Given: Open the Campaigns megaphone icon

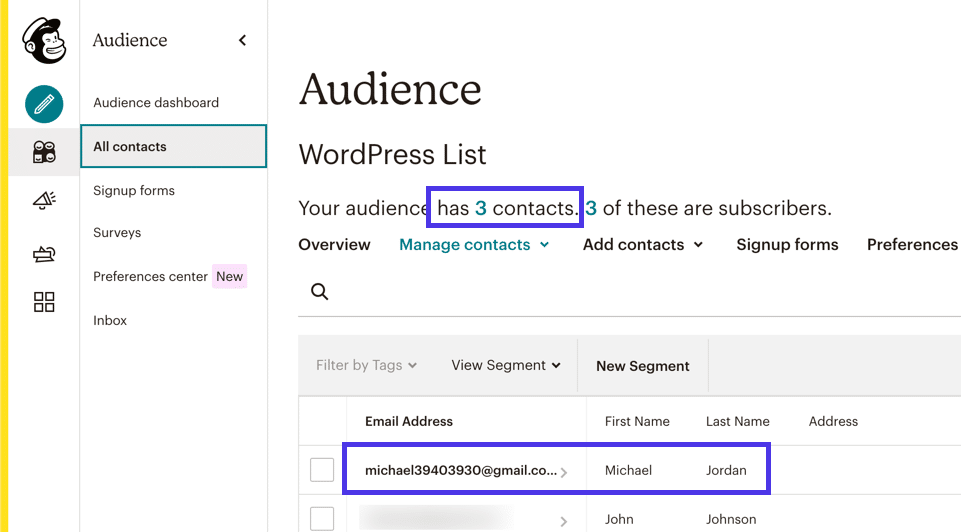Looking at the screenshot, I should 44,201.
